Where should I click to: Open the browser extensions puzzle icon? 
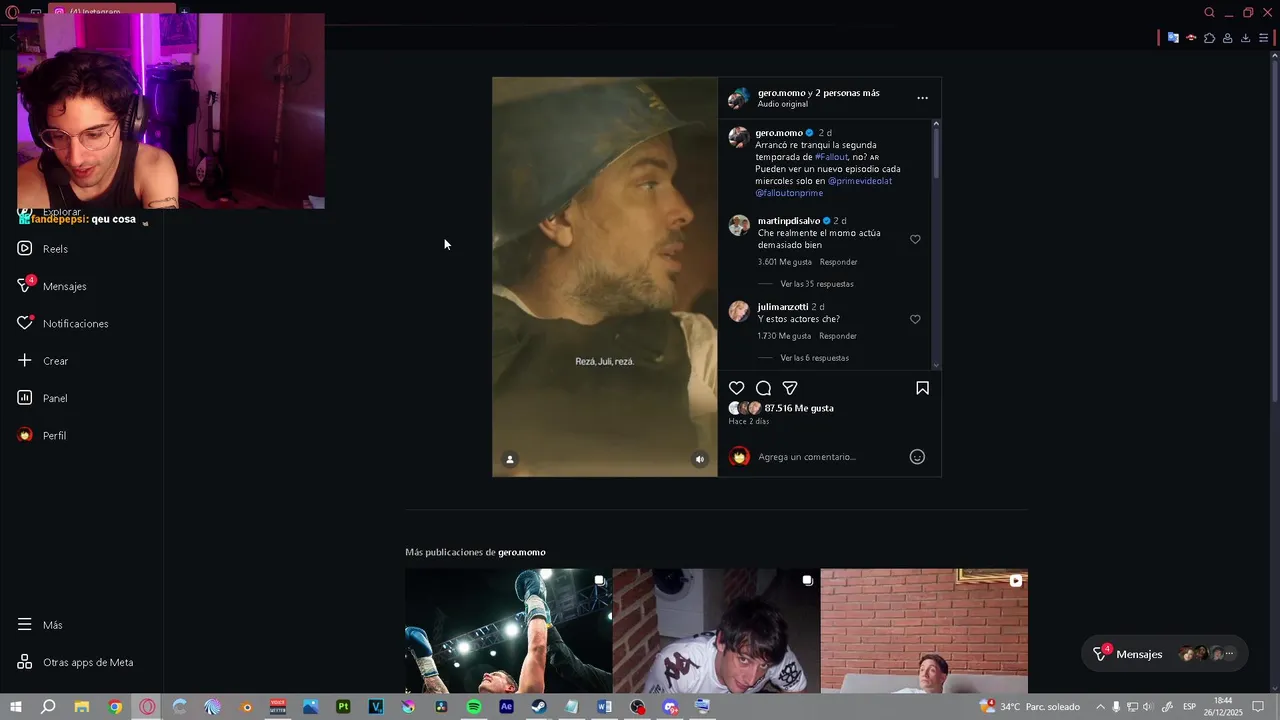[1209, 38]
